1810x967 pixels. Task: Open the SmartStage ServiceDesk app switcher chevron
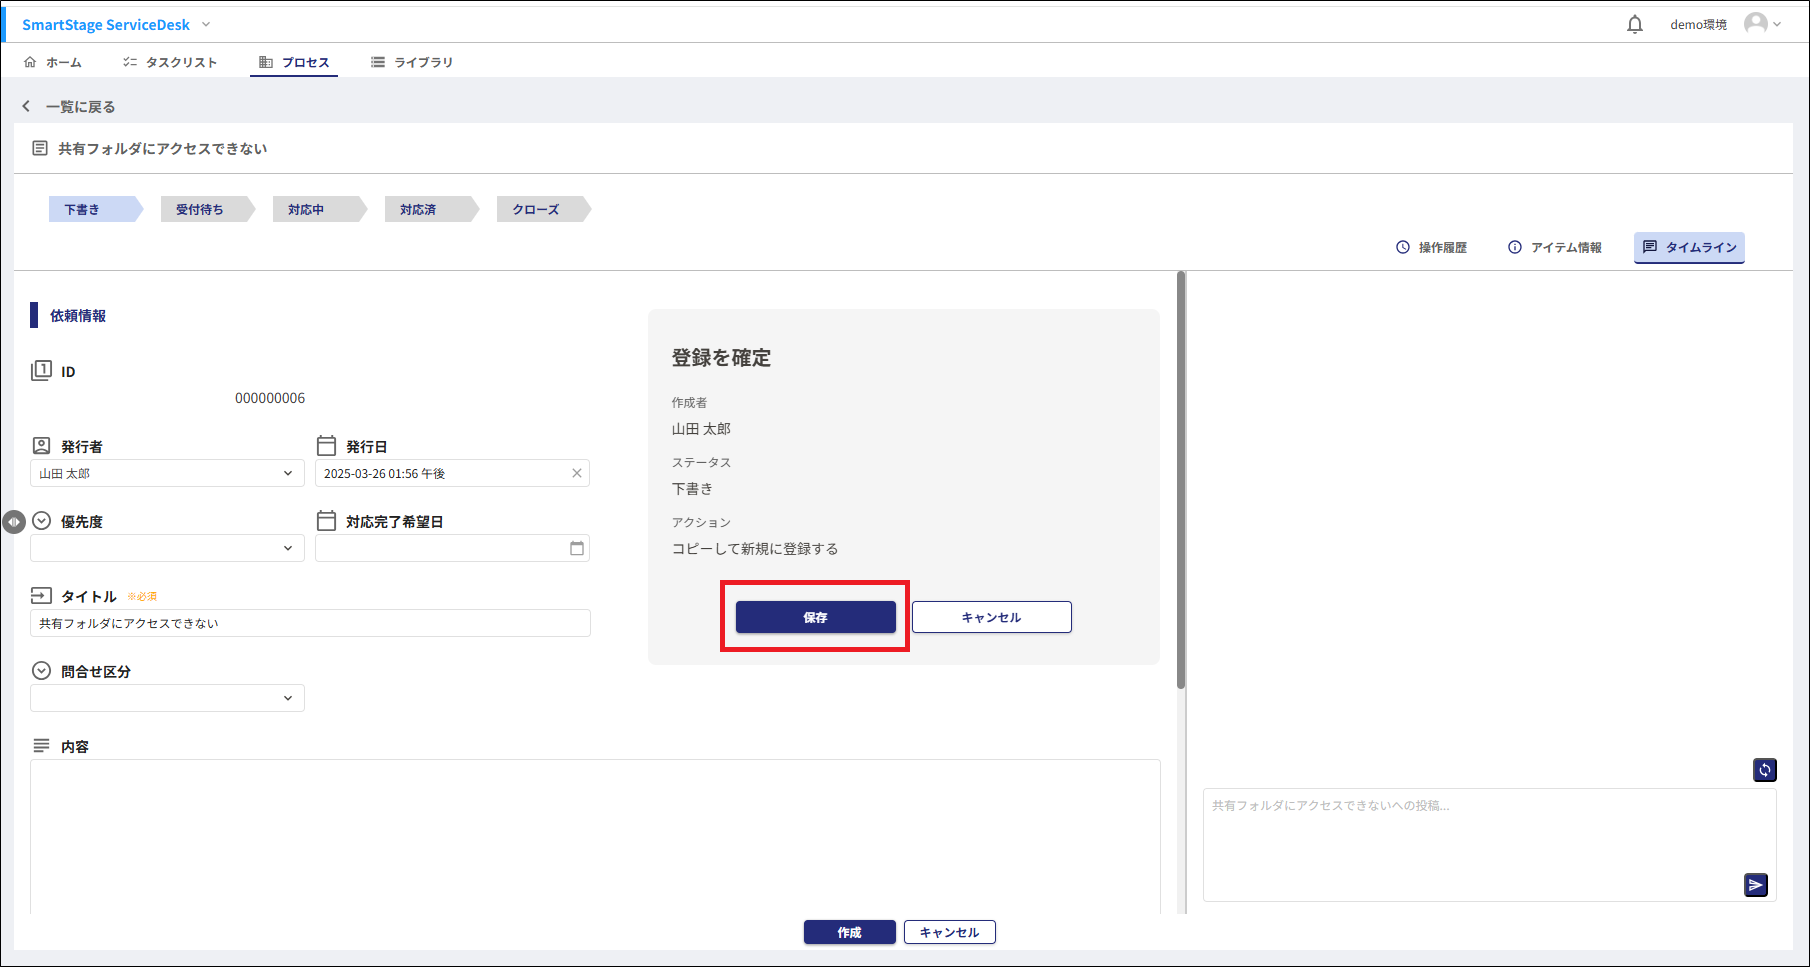tap(206, 24)
